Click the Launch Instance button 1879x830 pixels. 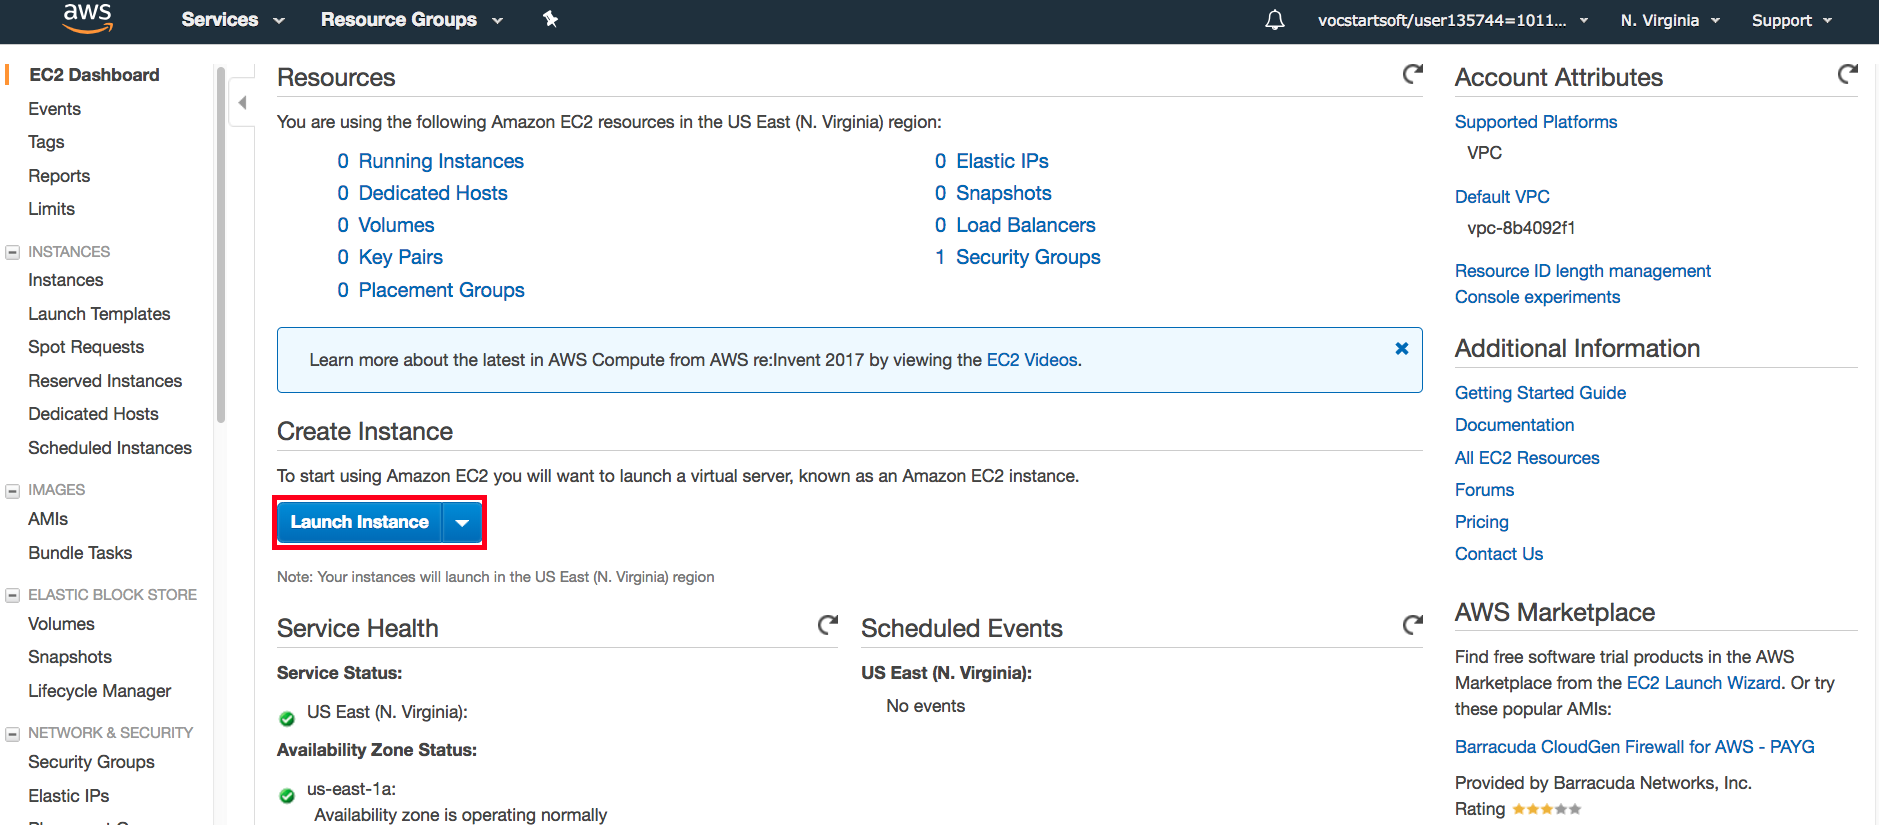[359, 522]
